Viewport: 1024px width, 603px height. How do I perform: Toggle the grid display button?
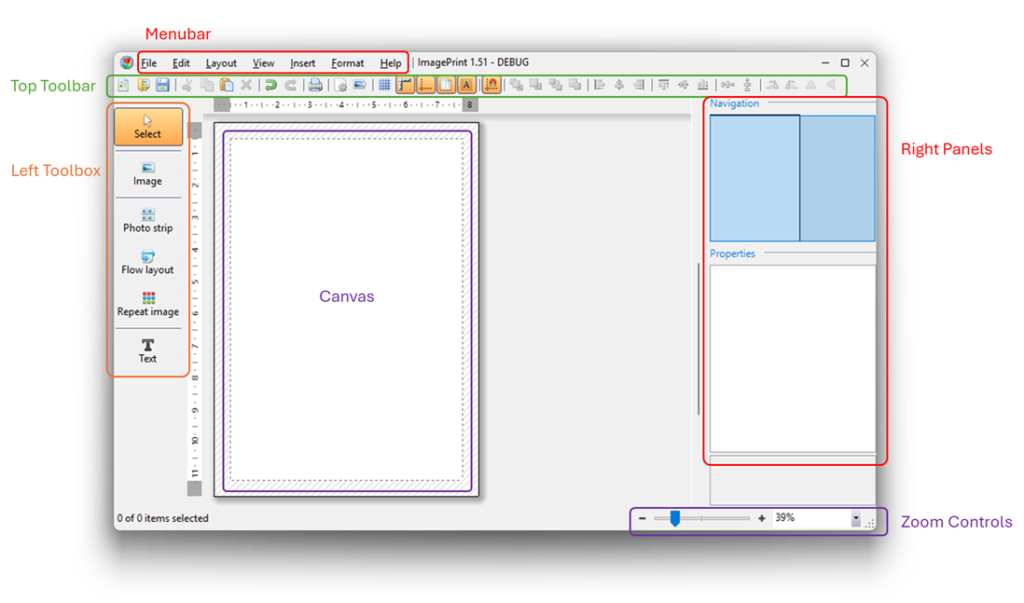pyautogui.click(x=384, y=85)
